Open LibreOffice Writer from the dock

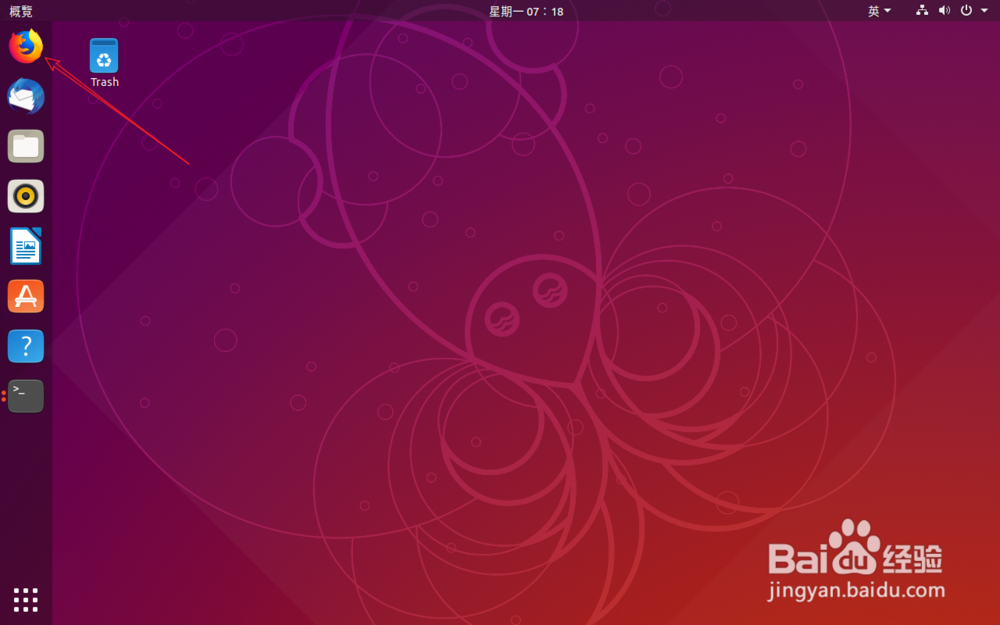tap(26, 246)
